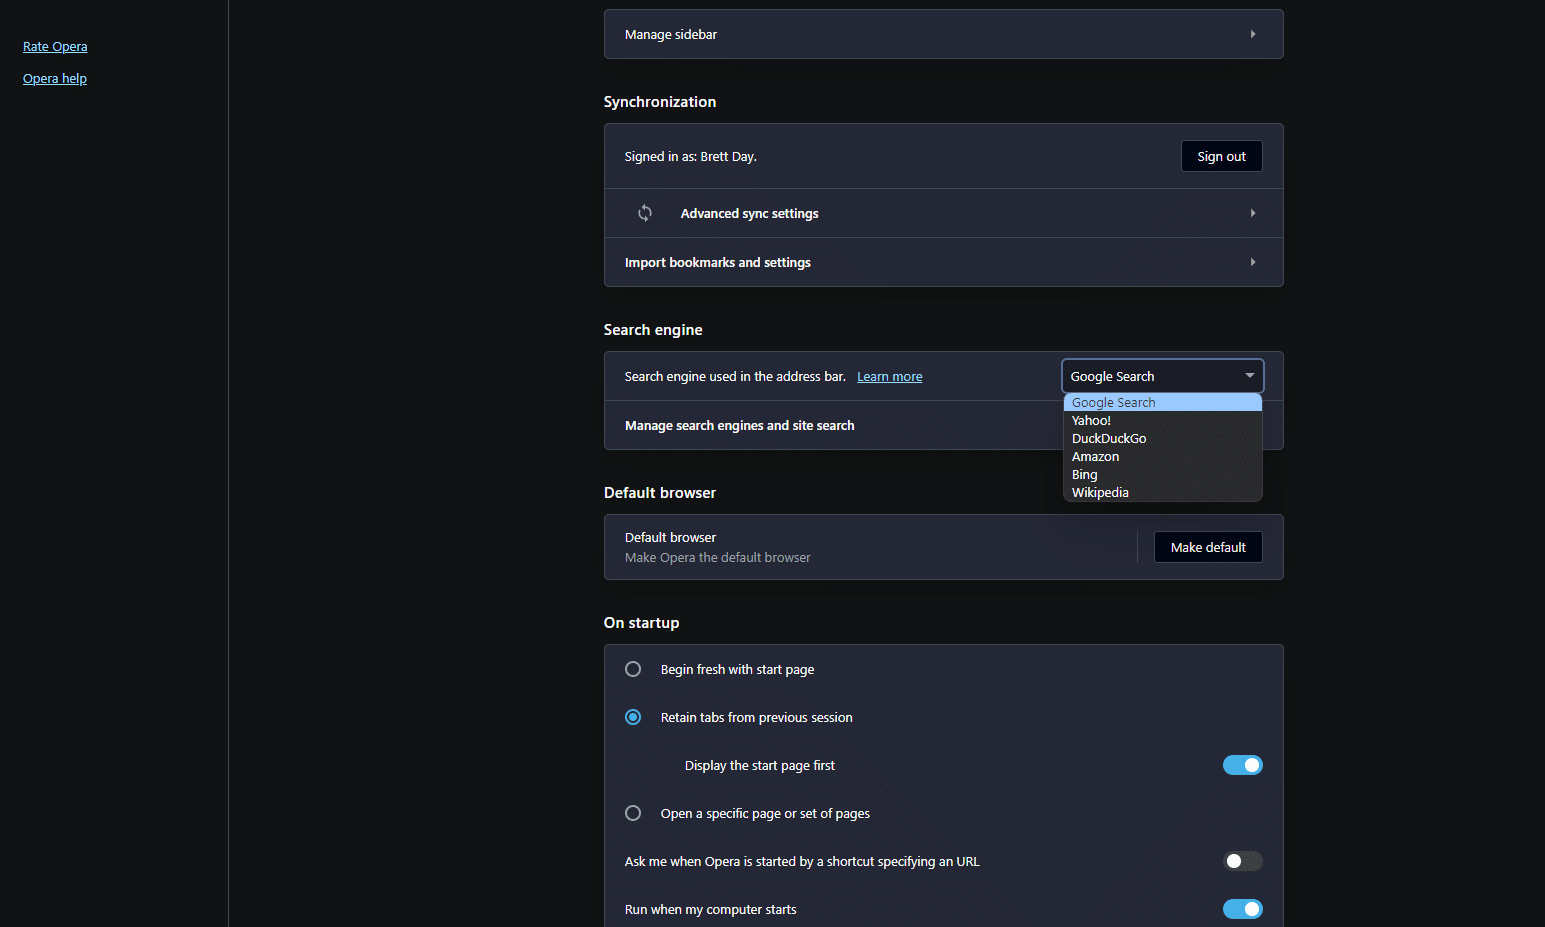Click the search engine dropdown arrow
The width and height of the screenshot is (1545, 927).
click(x=1249, y=376)
